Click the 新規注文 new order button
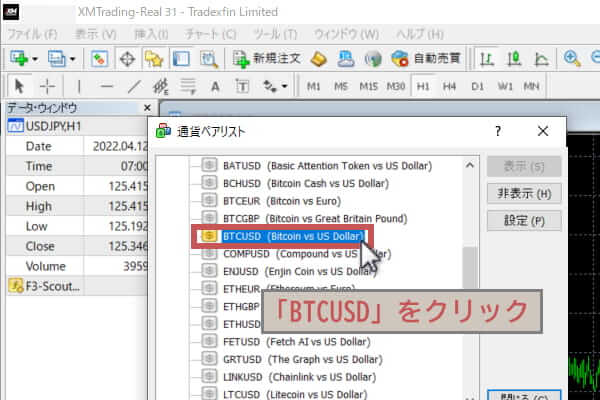Screen dimensions: 600x400 click(x=266, y=59)
